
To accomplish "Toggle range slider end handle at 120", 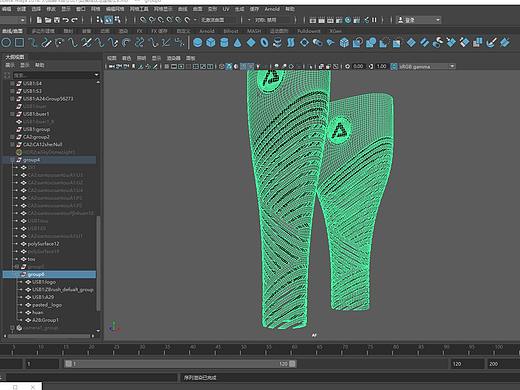I will pos(292,364).
